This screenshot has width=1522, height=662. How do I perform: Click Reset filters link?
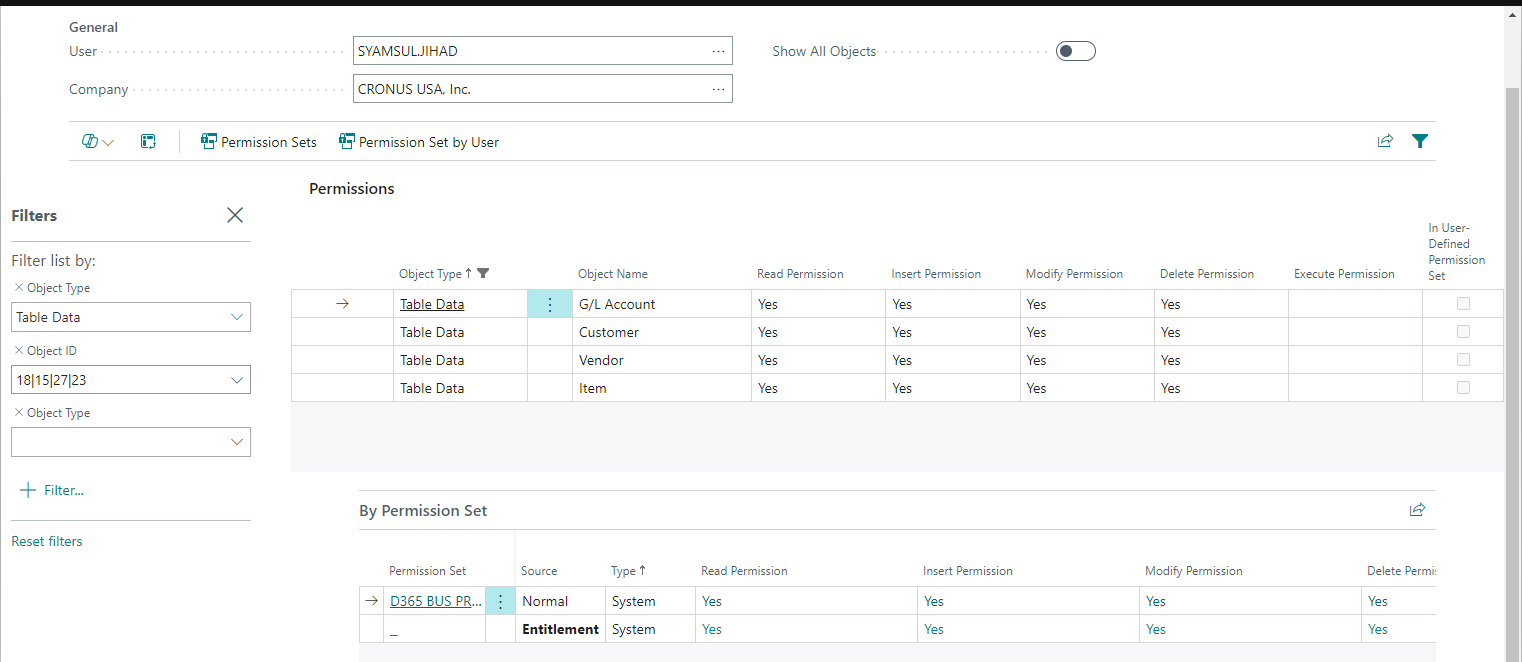(x=47, y=541)
